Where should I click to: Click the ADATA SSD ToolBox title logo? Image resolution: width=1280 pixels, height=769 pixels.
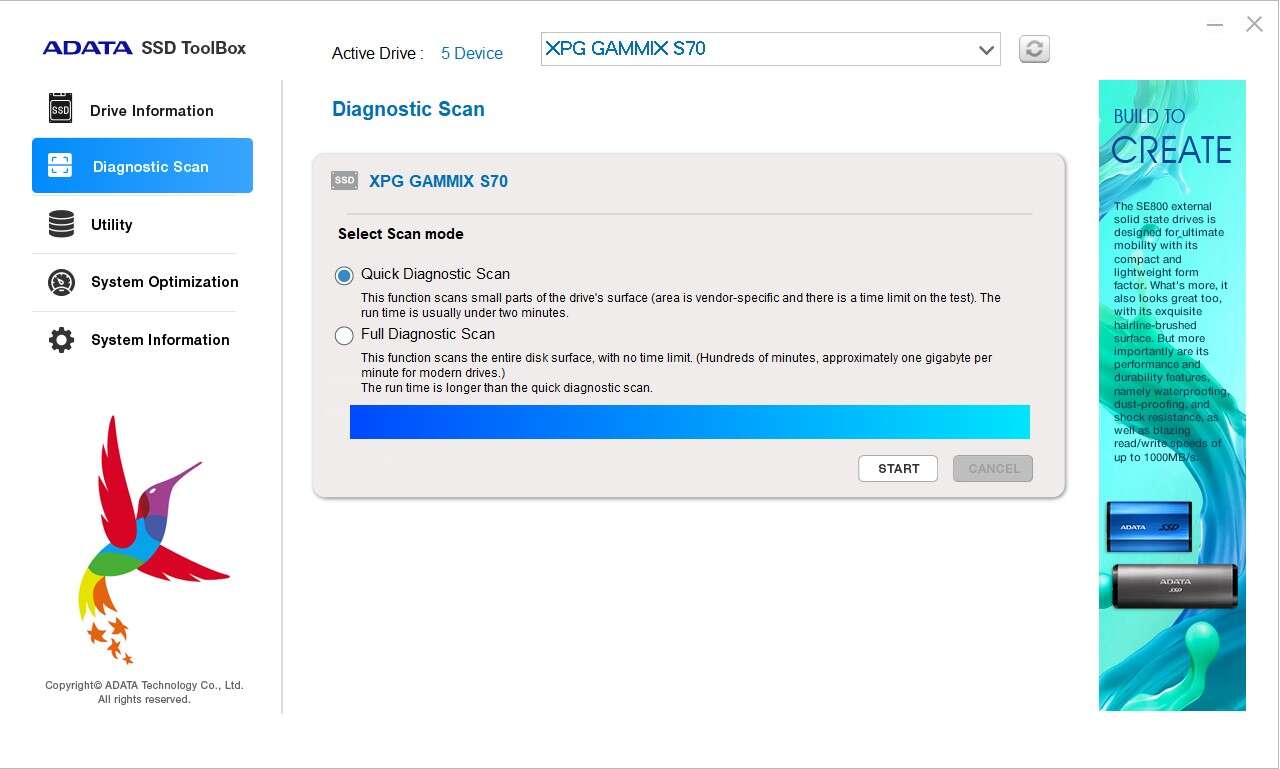coord(144,48)
